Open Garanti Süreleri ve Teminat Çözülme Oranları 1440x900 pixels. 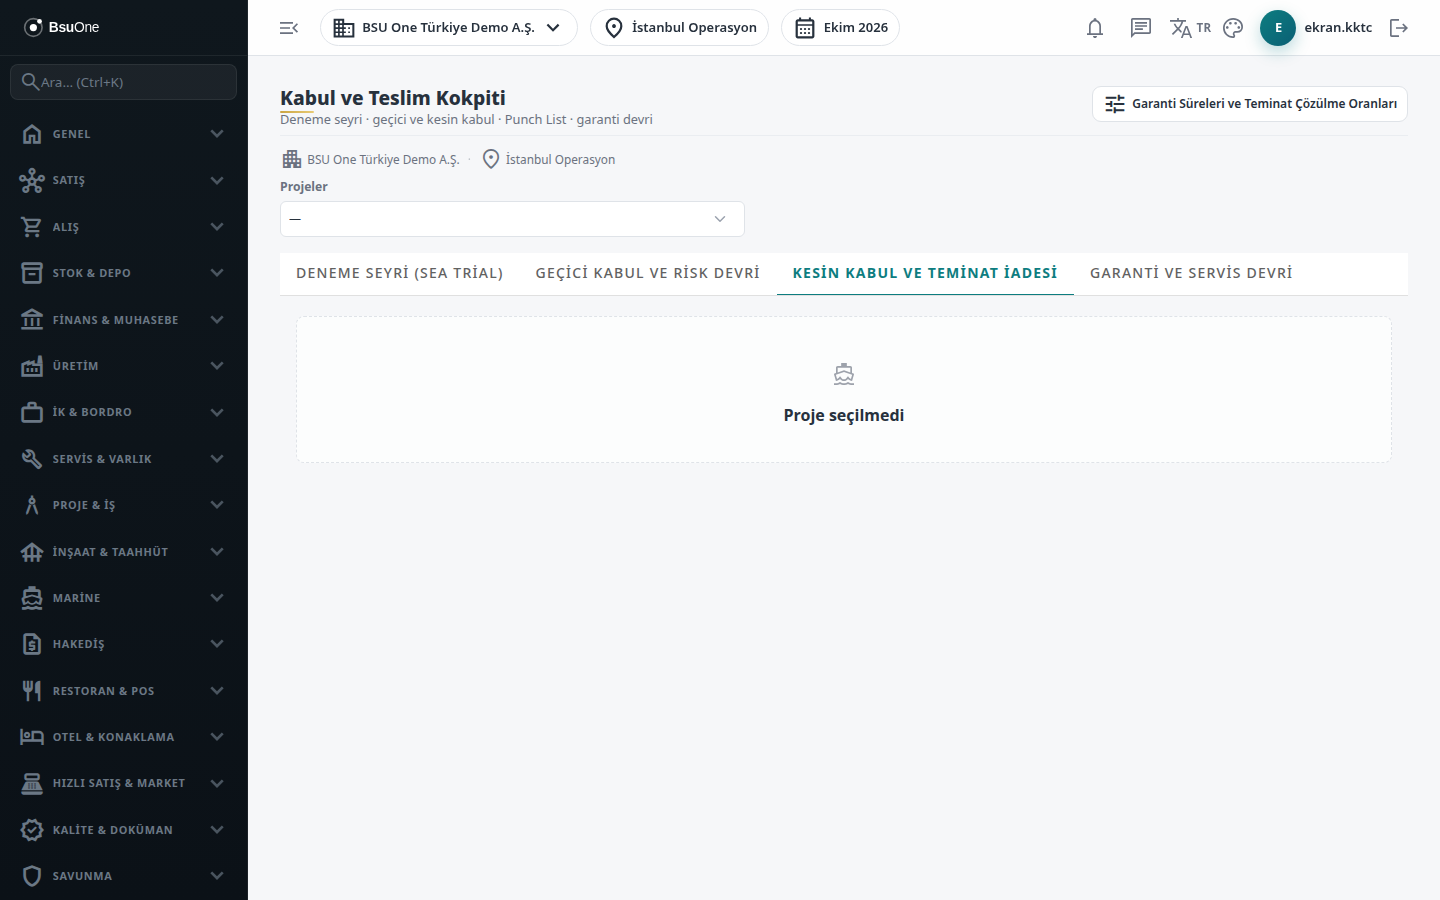point(1250,104)
